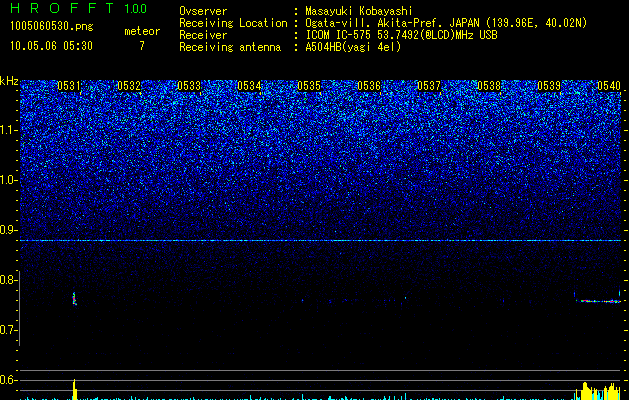Click the meteor count value 7
Image resolution: width=629 pixels, height=400 pixels.
(x=142, y=46)
